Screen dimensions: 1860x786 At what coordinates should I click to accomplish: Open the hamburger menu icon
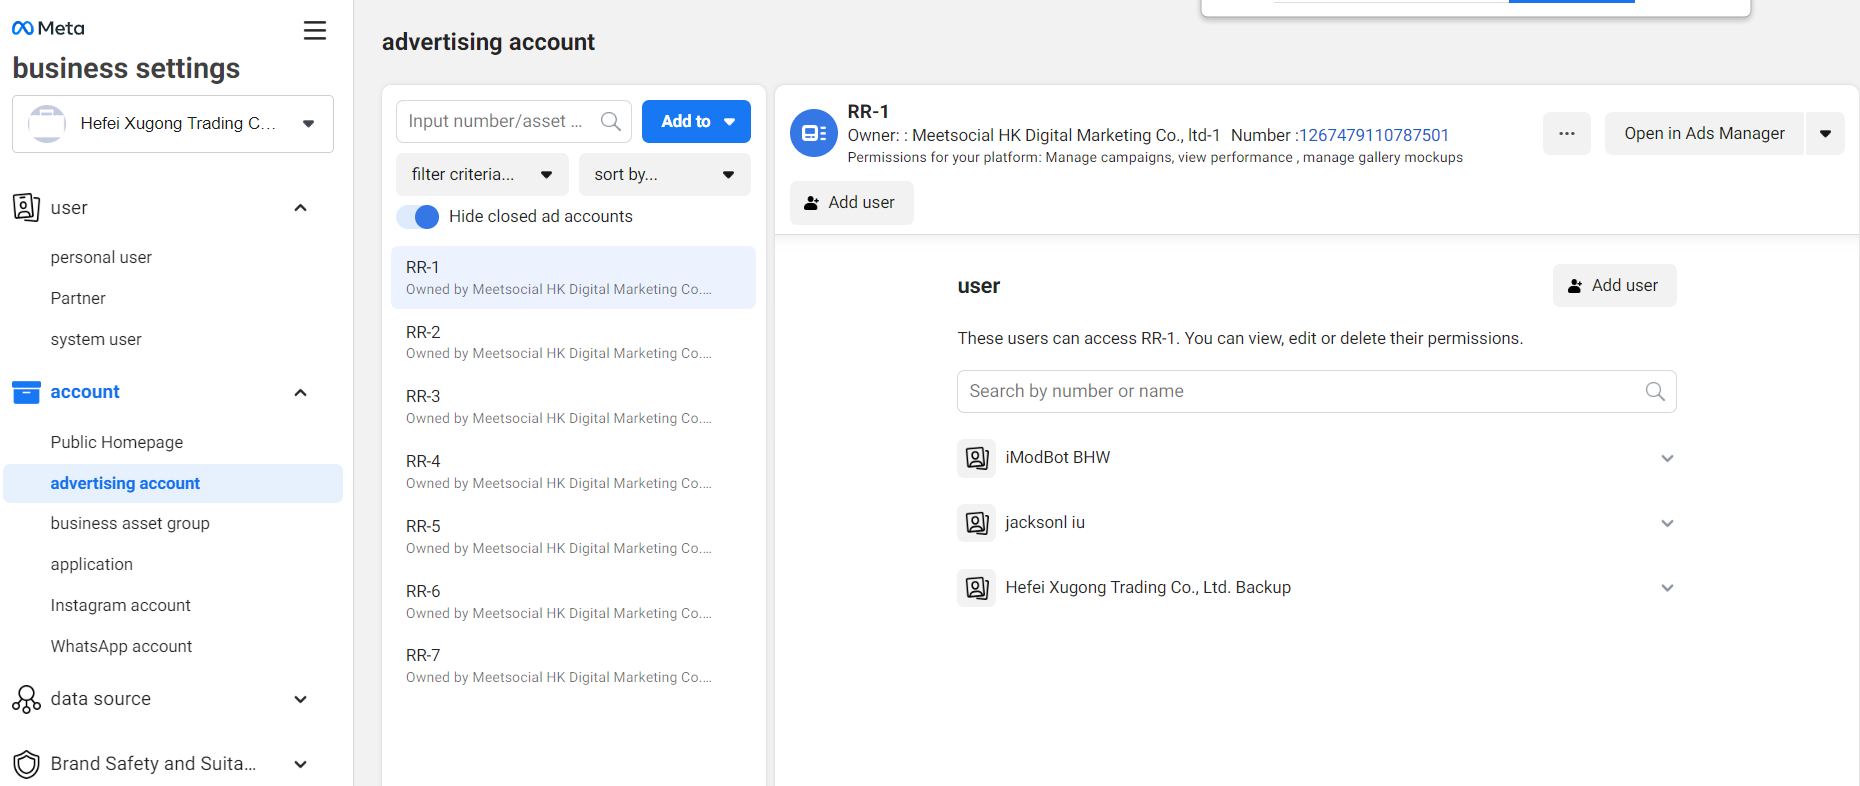tap(315, 31)
